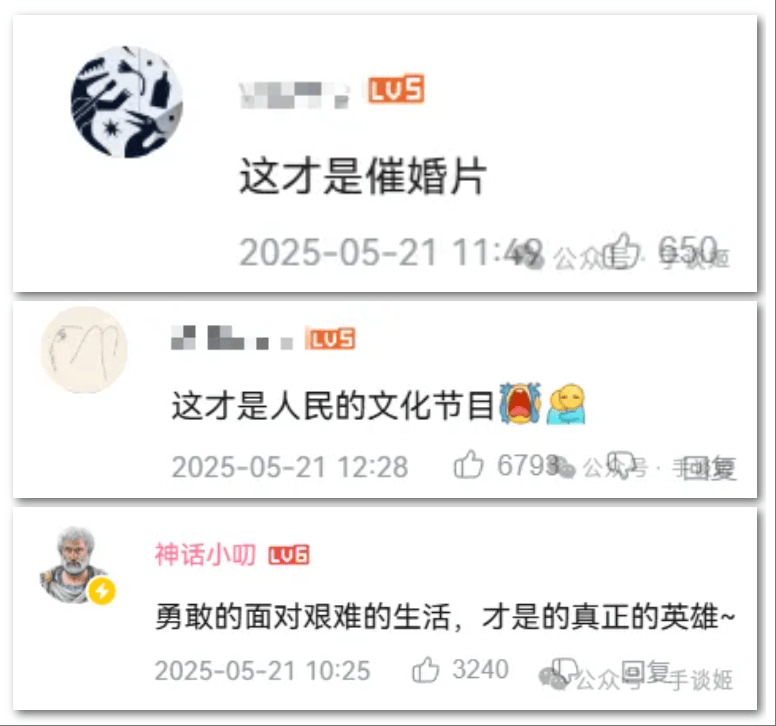The image size is (776, 726).
Task: Open the dark patterned avatar profile
Action: point(127,102)
